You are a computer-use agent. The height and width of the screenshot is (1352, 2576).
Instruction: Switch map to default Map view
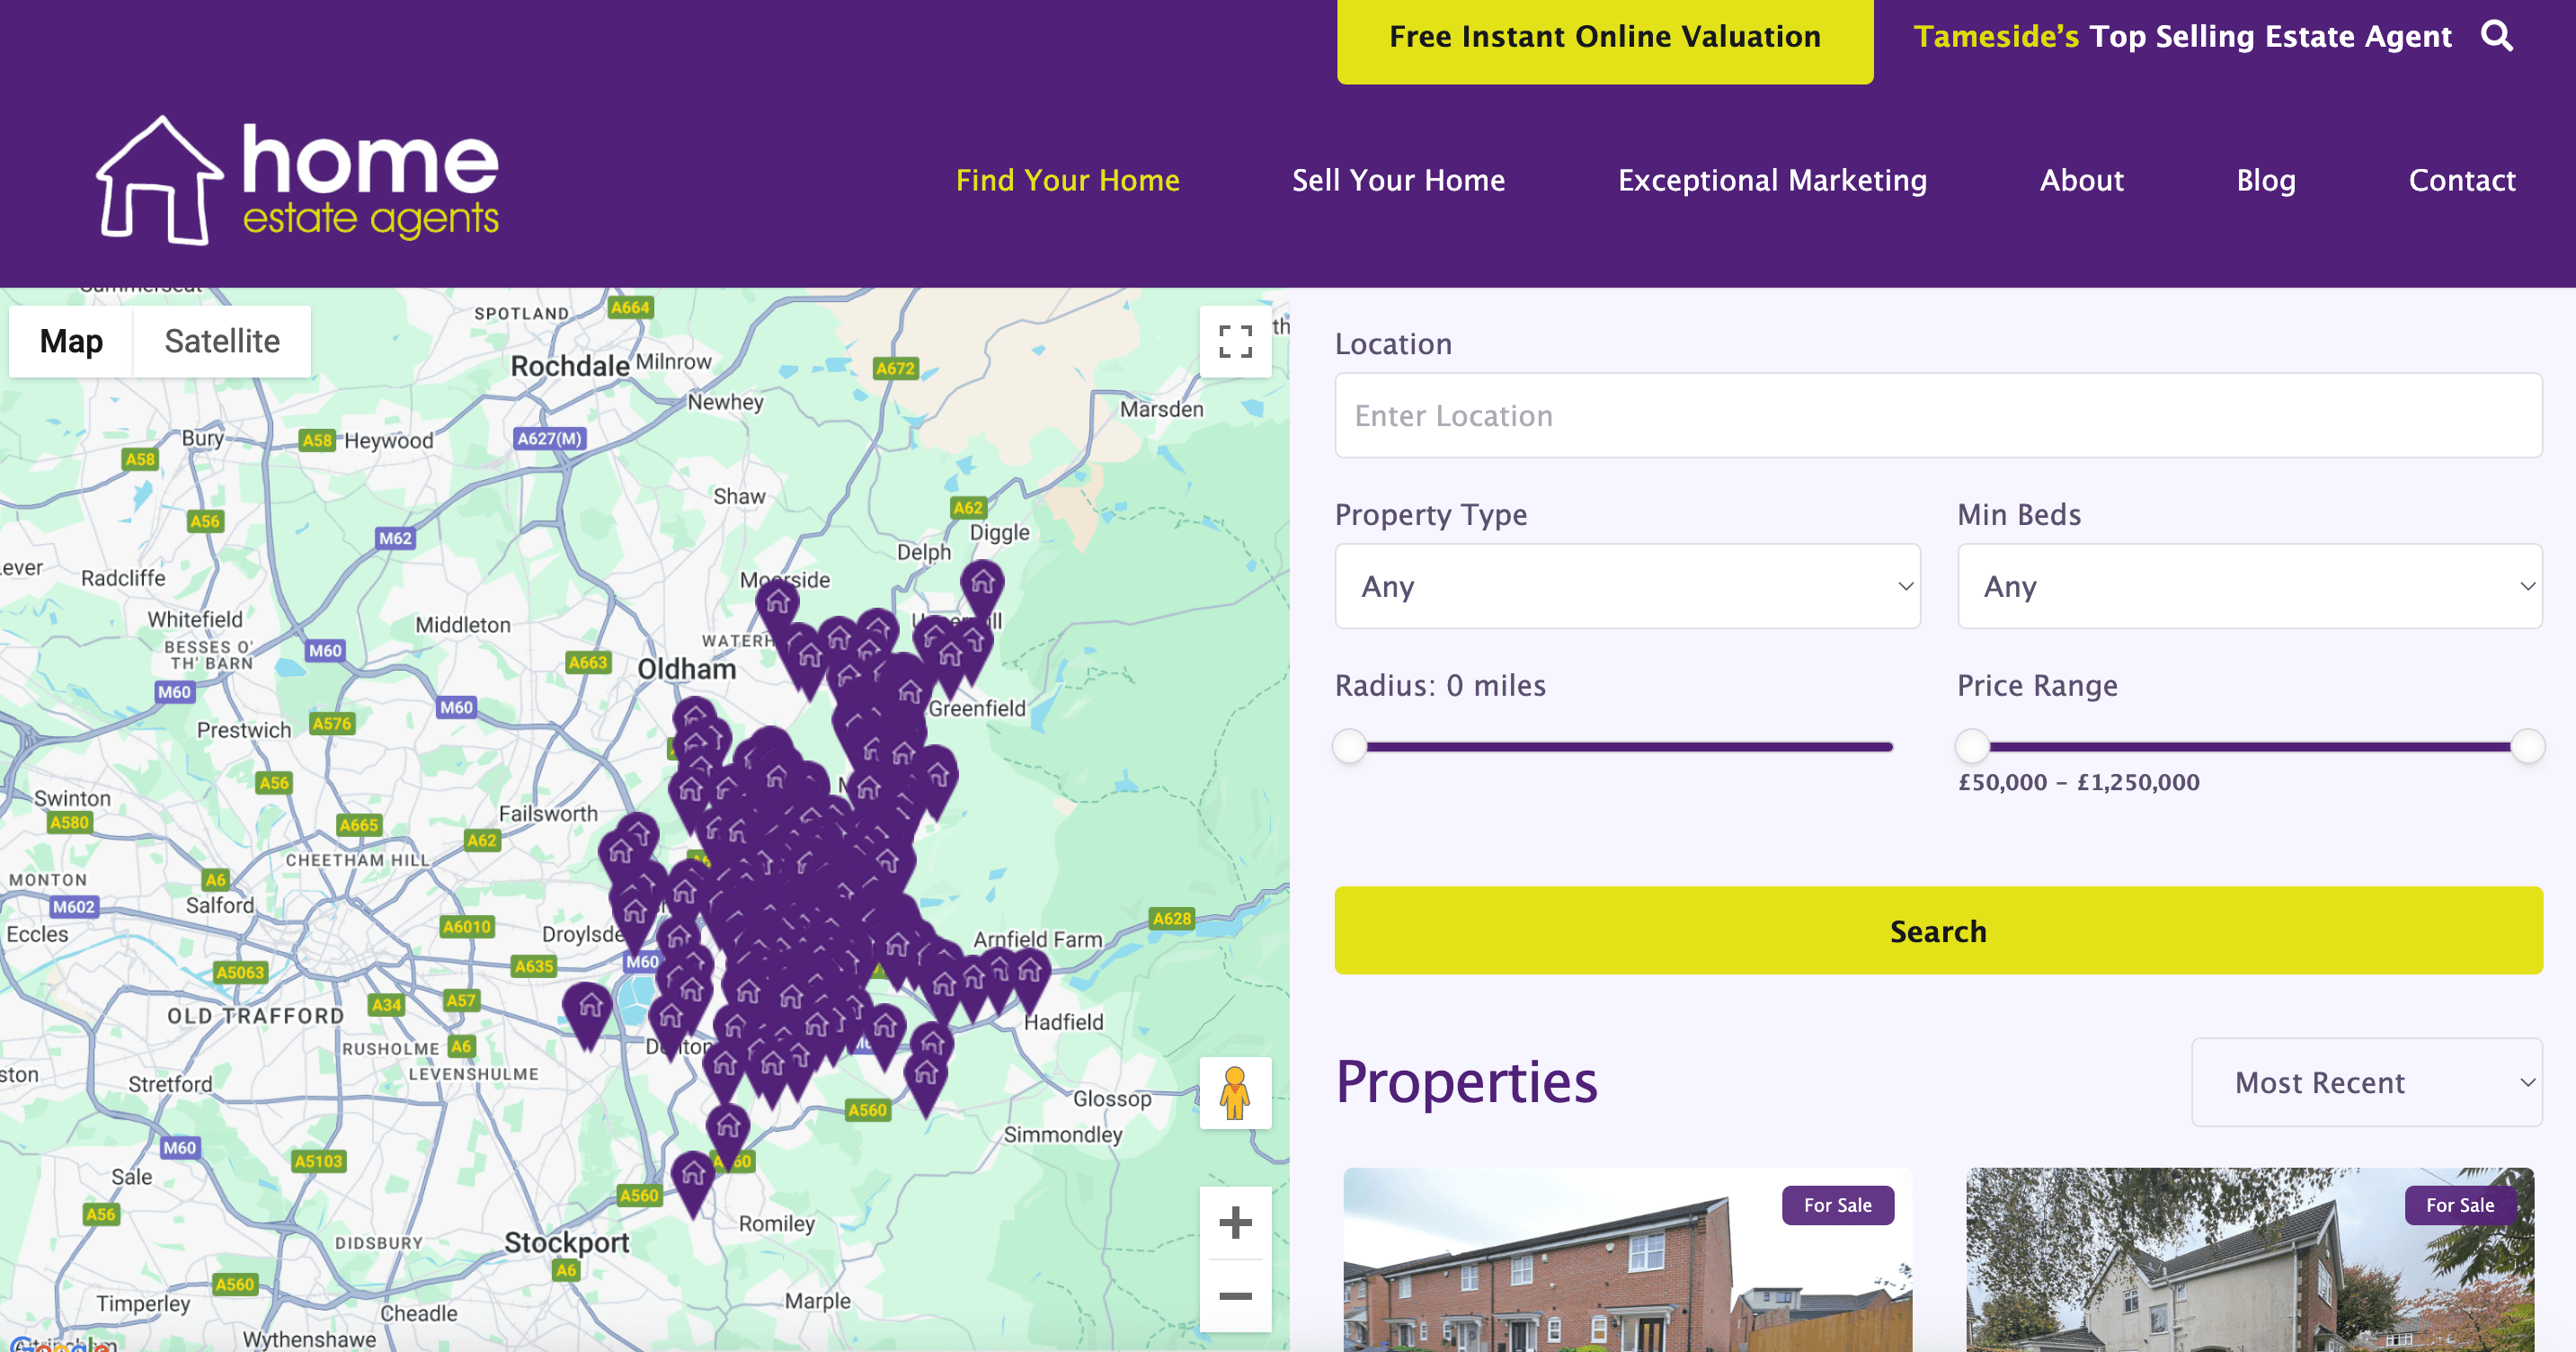coord(71,341)
